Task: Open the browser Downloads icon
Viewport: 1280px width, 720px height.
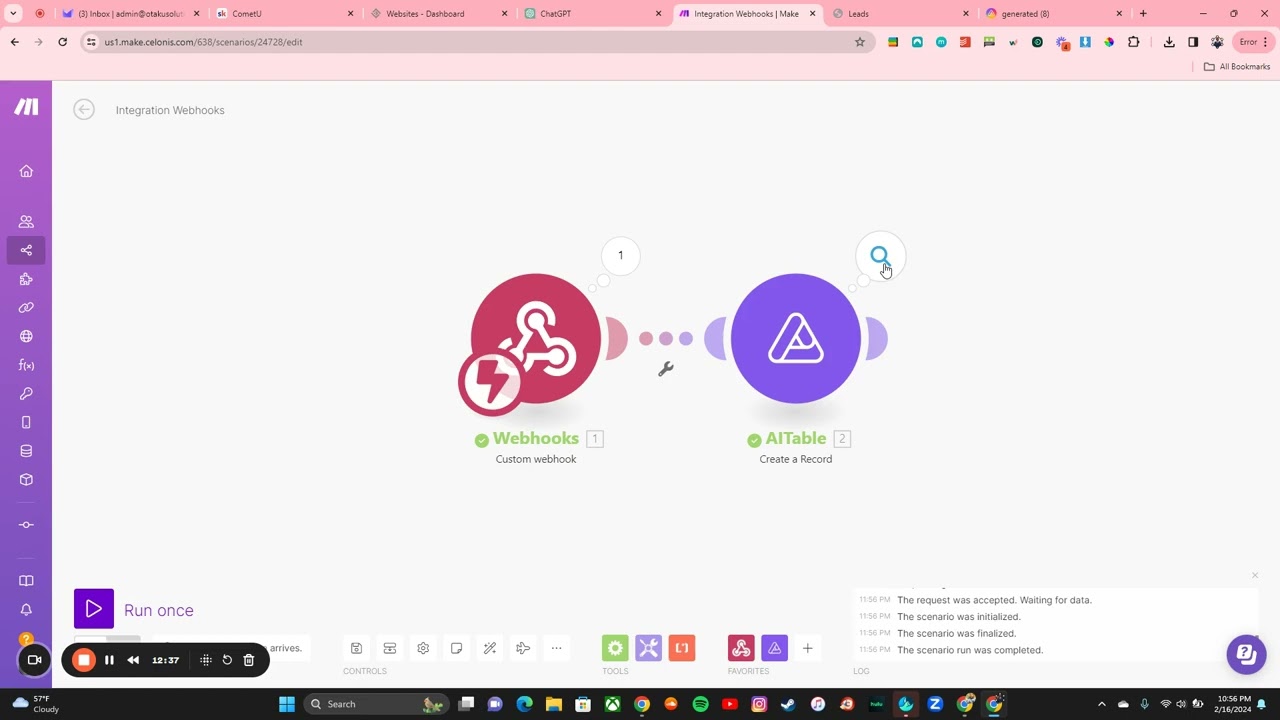Action: pos(1169,42)
